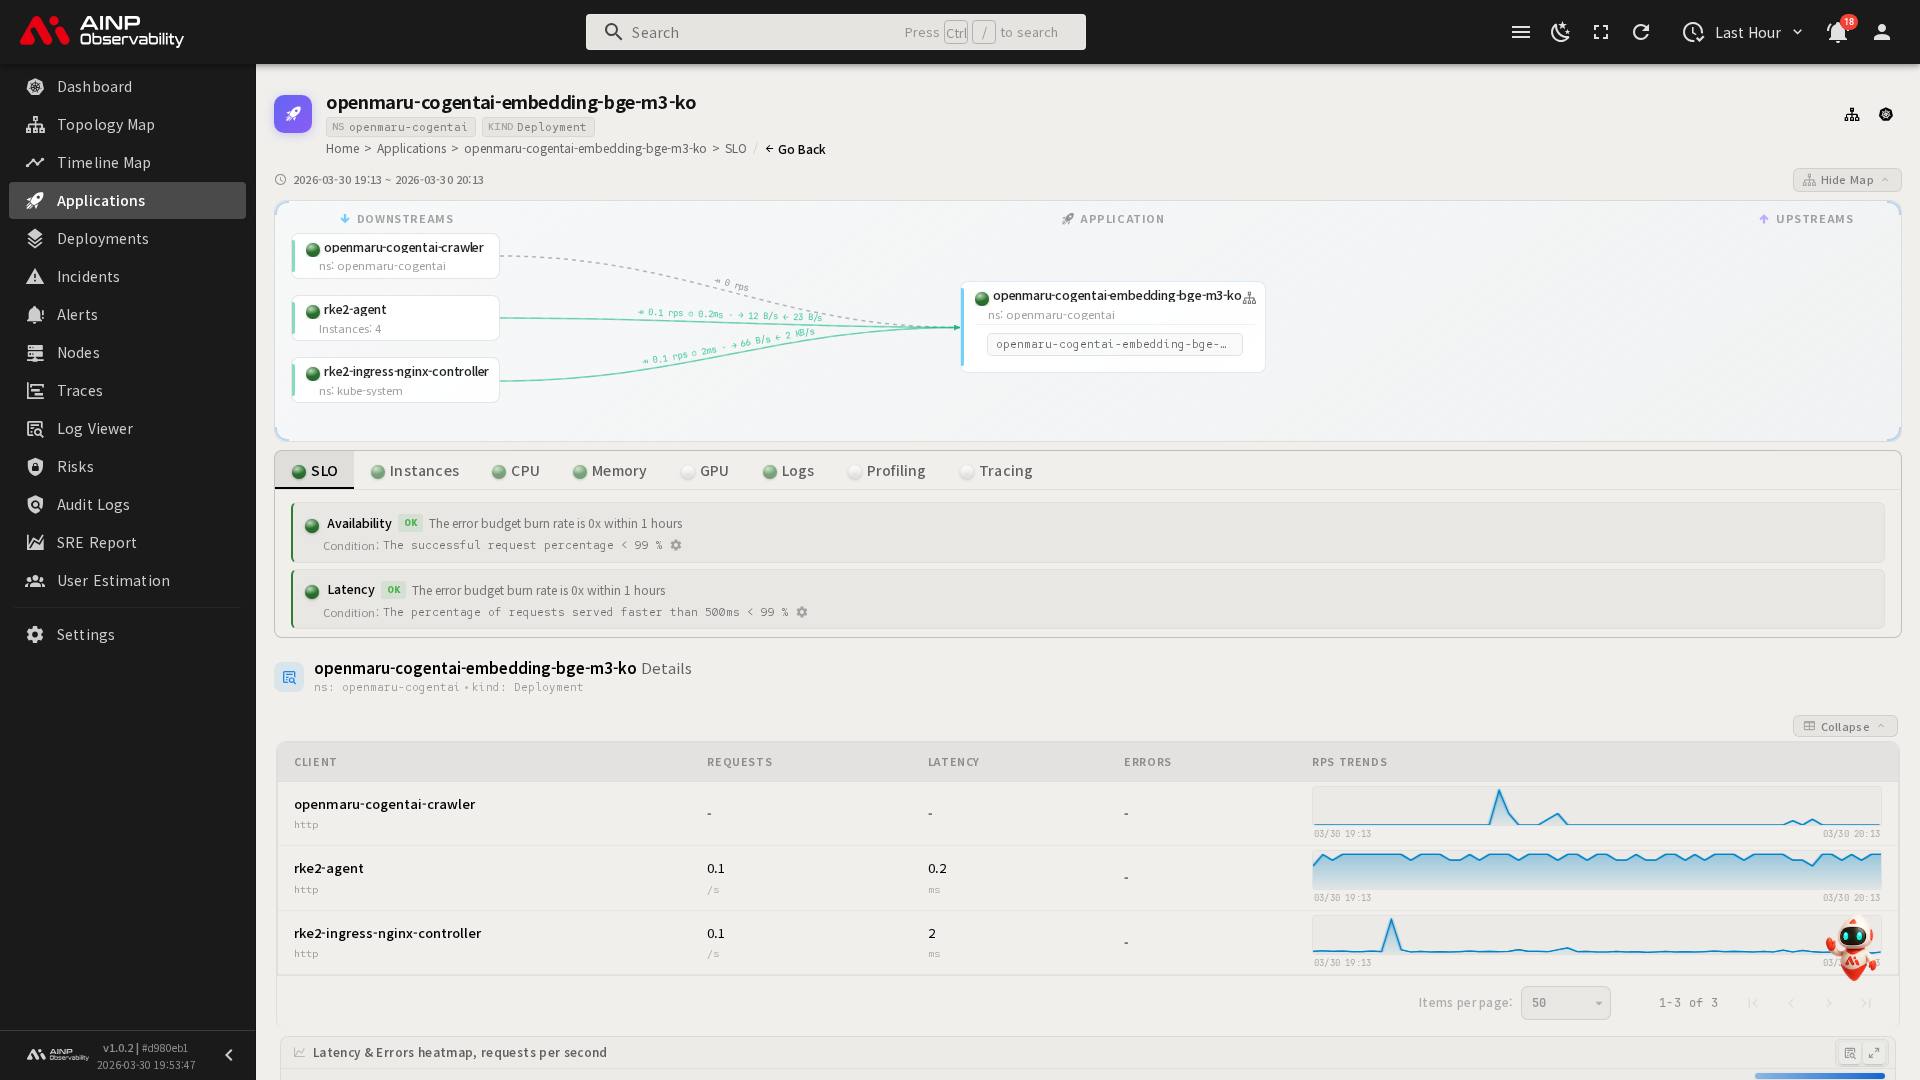Hide the application map
The width and height of the screenshot is (1920, 1080).
pos(1846,180)
